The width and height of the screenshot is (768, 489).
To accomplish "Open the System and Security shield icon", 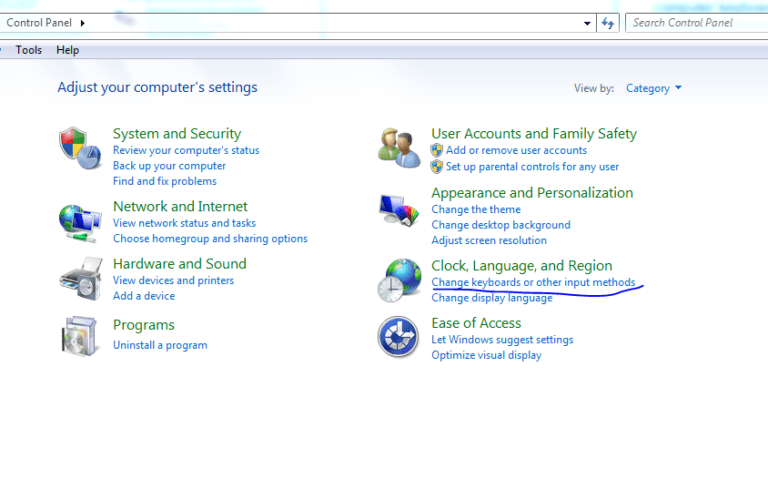I will (80, 148).
